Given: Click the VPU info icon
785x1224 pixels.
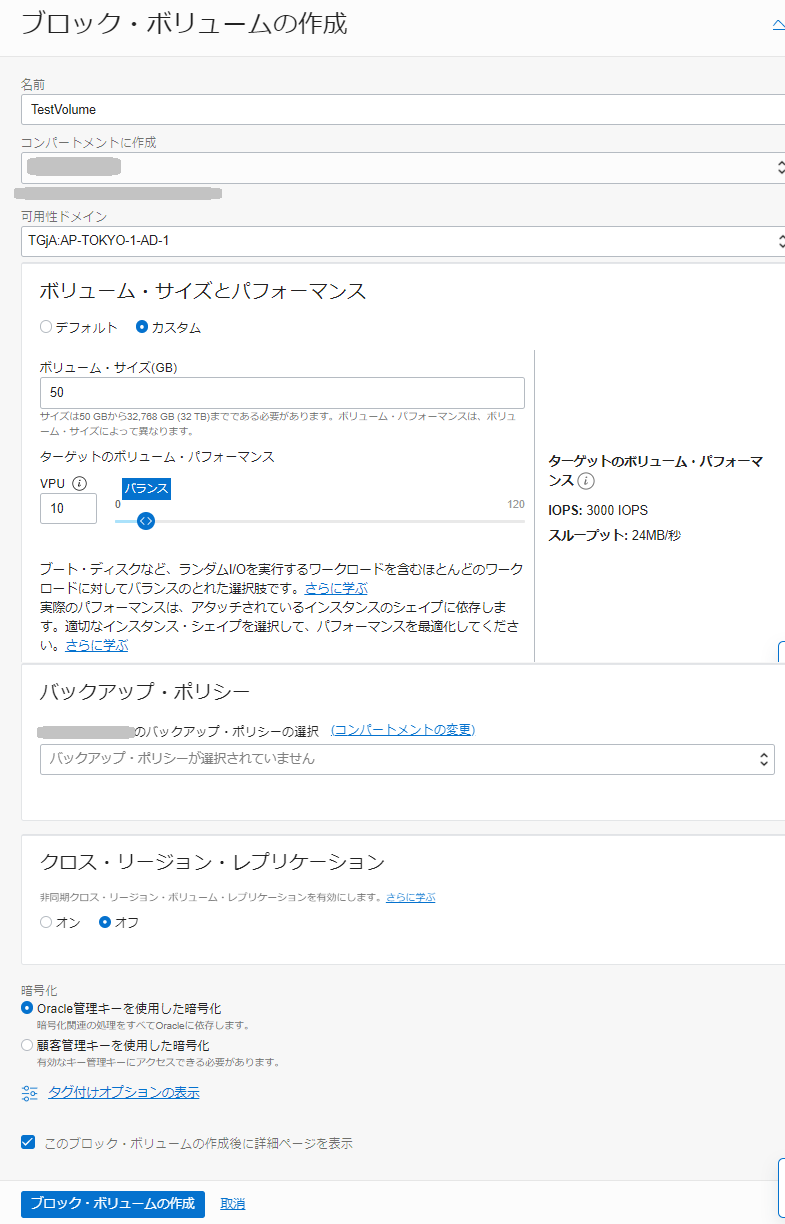Looking at the screenshot, I should point(79,483).
